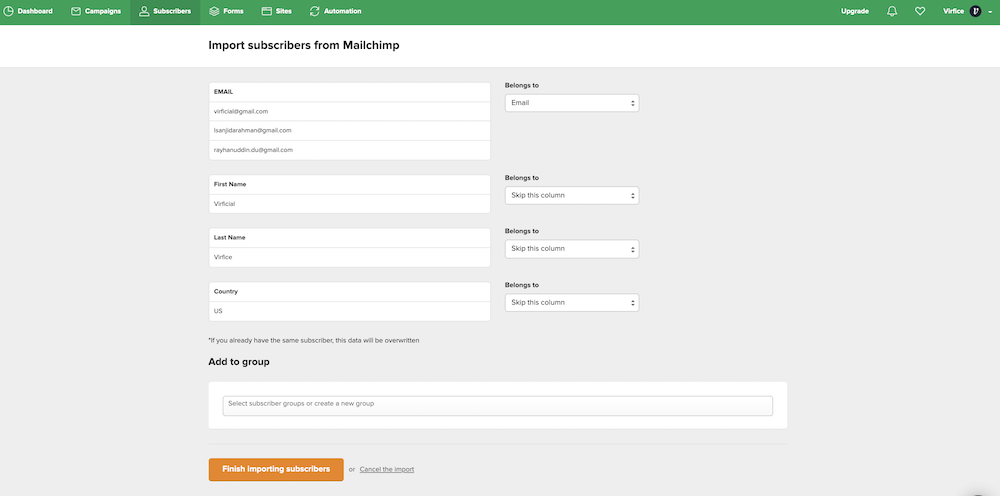Viewport: 1000px width, 496px height.
Task: Click the Last Name column header
Action: click(349, 237)
